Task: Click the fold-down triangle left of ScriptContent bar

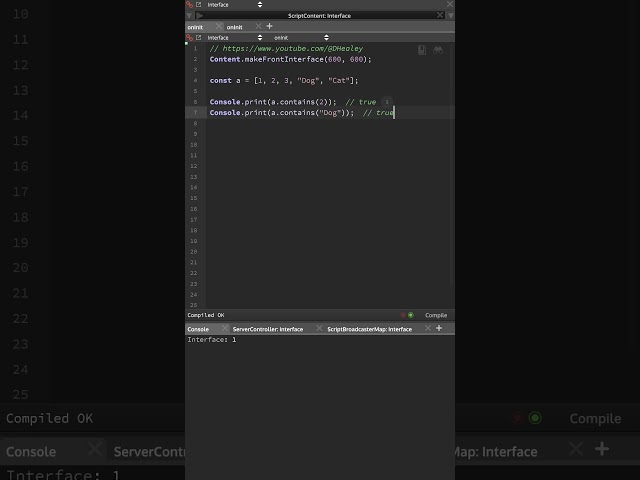Action: click(189, 16)
